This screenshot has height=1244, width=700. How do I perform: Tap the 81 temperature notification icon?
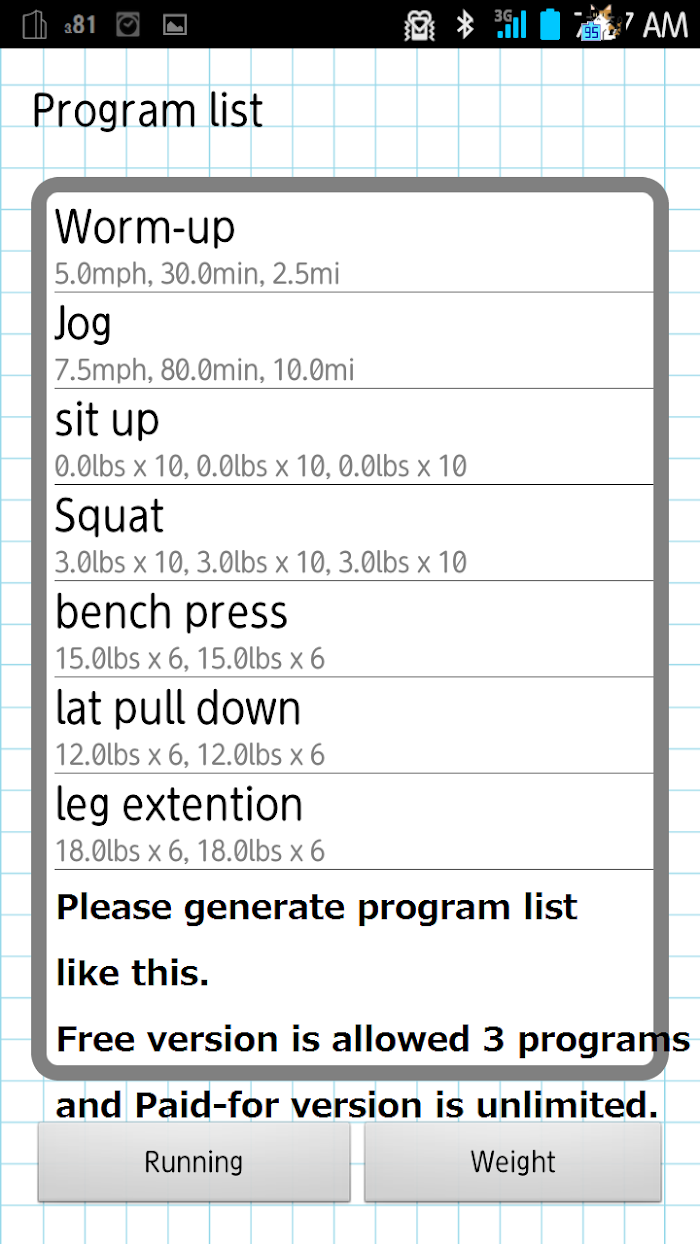point(81,24)
